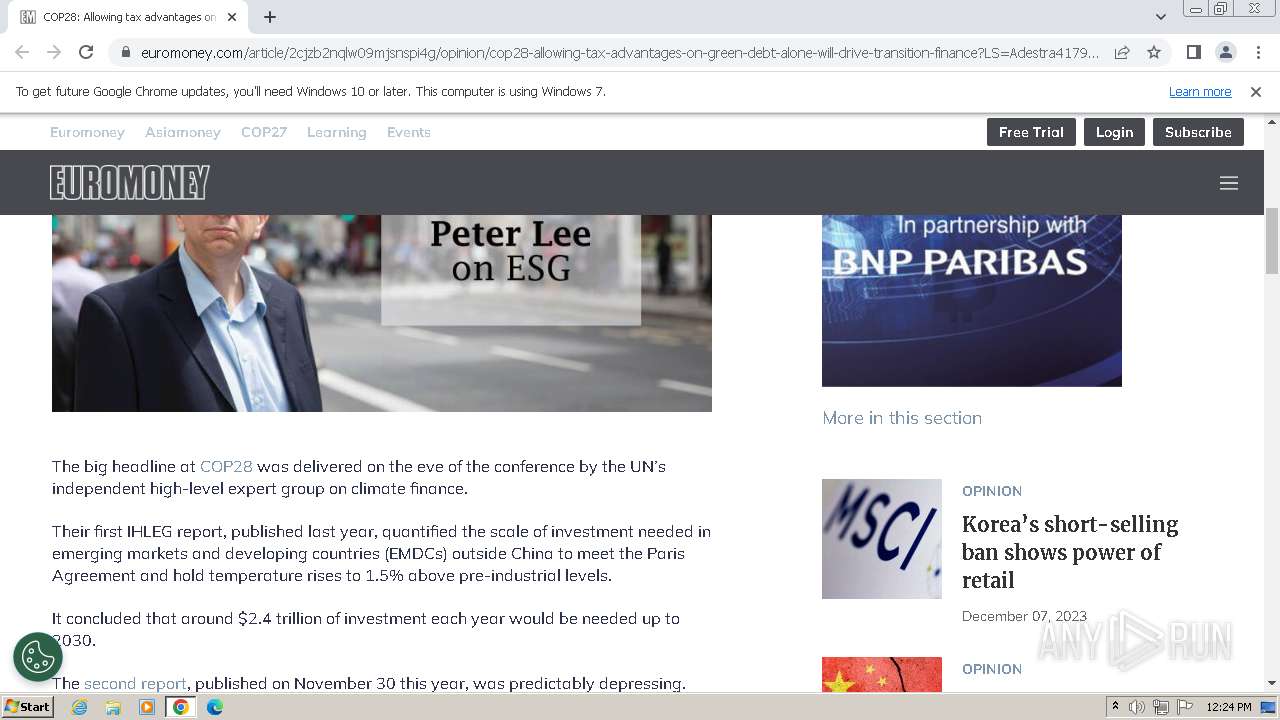The height and width of the screenshot is (720, 1280).
Task: Expand the tab search chevron
Action: [1160, 17]
